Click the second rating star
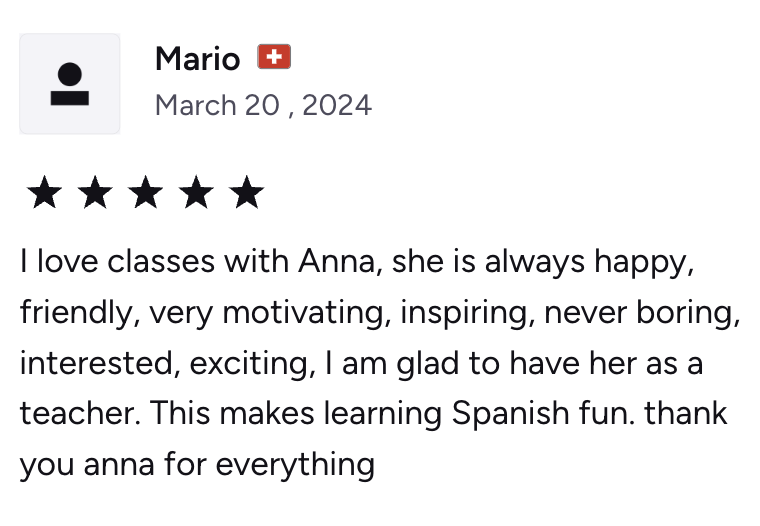760x526 pixels. 95,192
